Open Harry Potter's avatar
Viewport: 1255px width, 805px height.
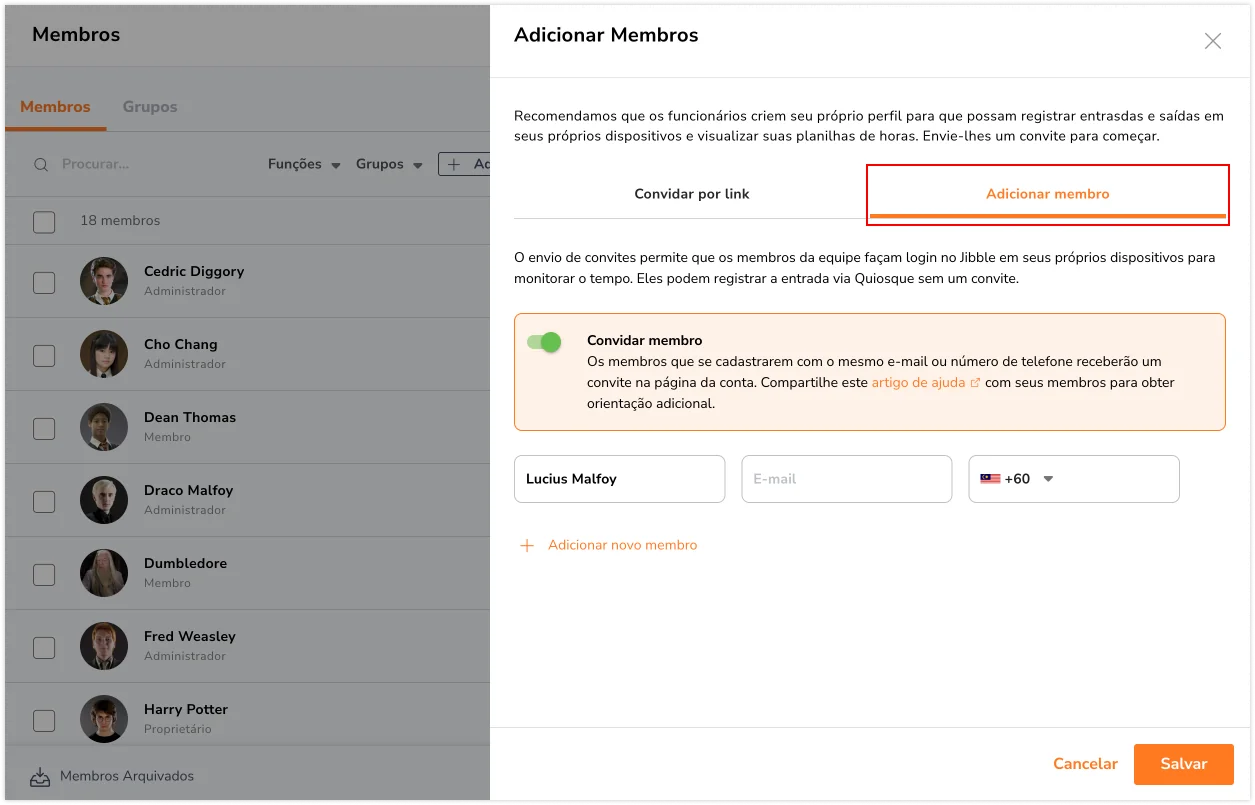click(x=104, y=719)
